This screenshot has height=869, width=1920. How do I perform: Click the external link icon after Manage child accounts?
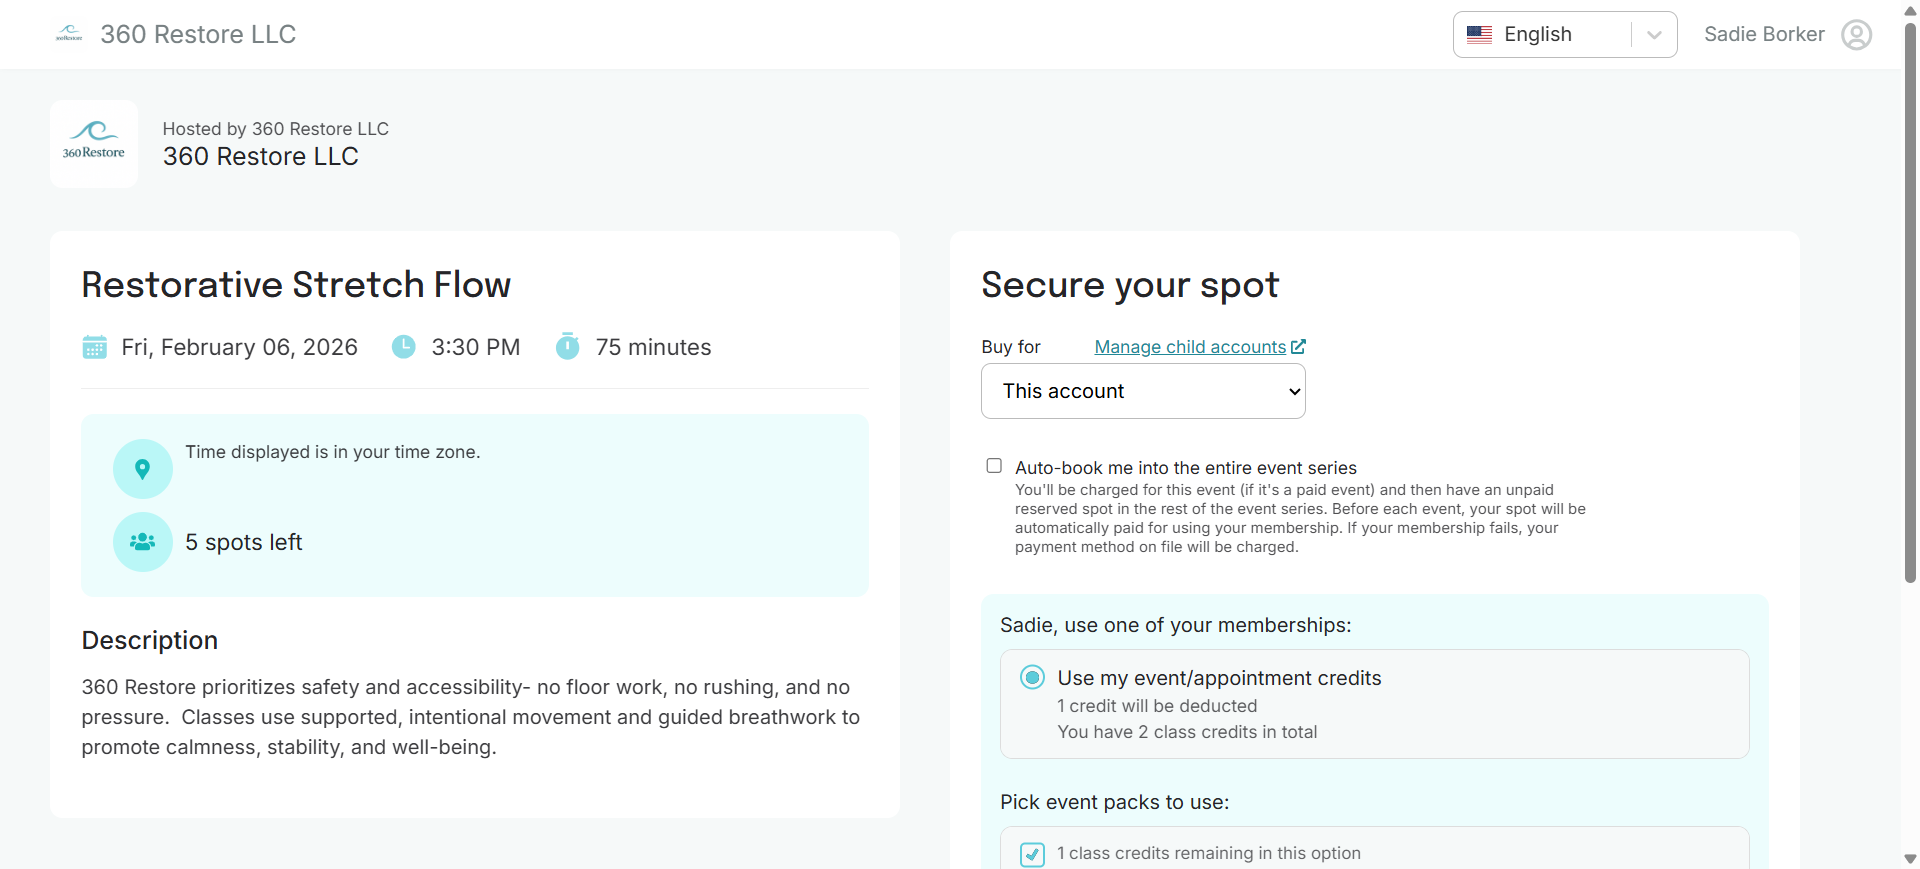click(x=1299, y=346)
